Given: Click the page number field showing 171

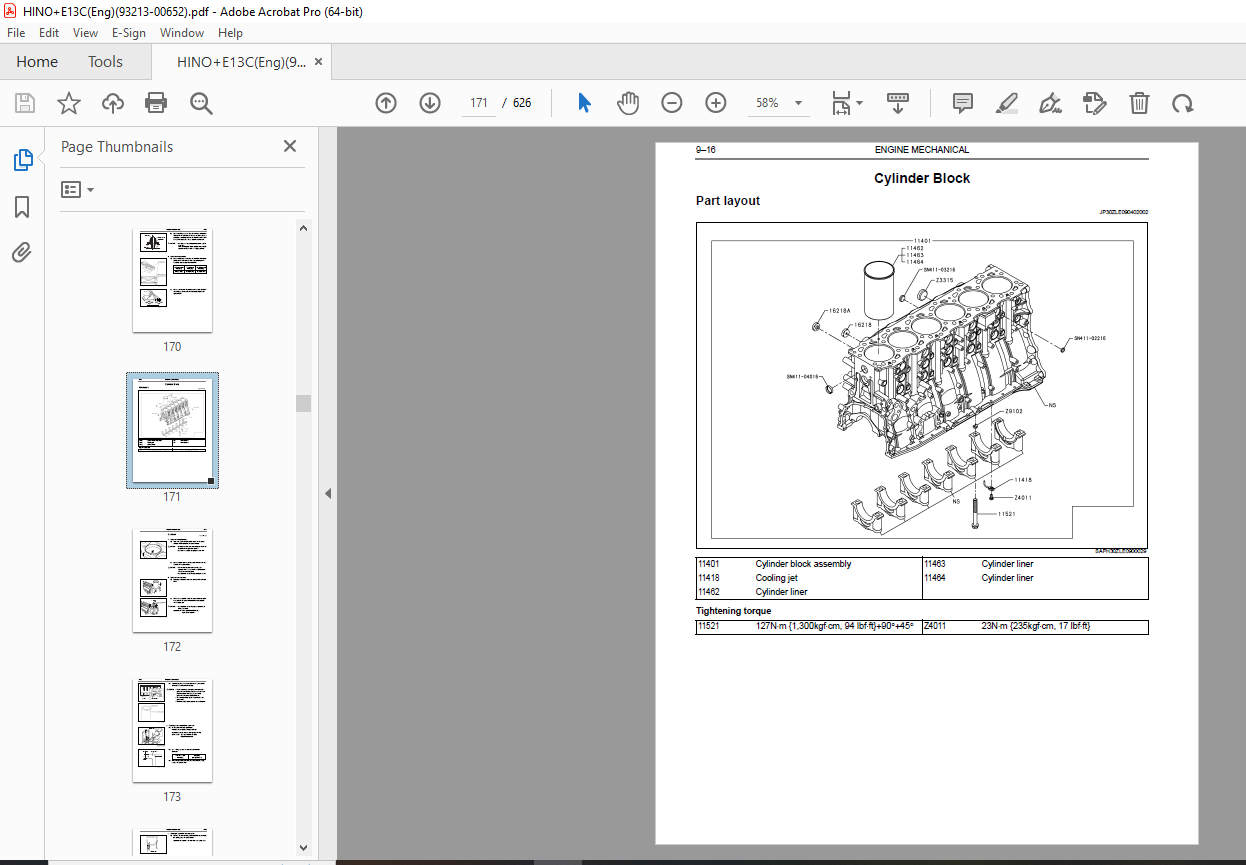Looking at the screenshot, I should click(478, 103).
